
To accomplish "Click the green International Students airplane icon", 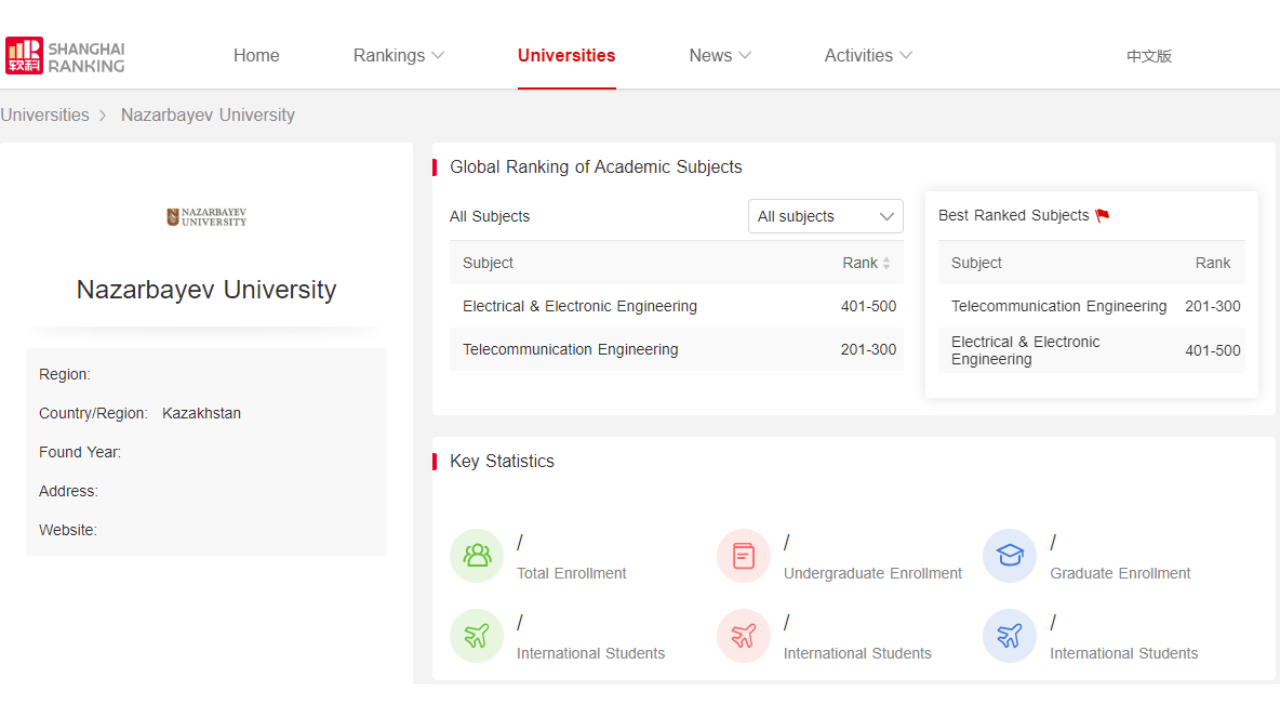I will [x=477, y=636].
